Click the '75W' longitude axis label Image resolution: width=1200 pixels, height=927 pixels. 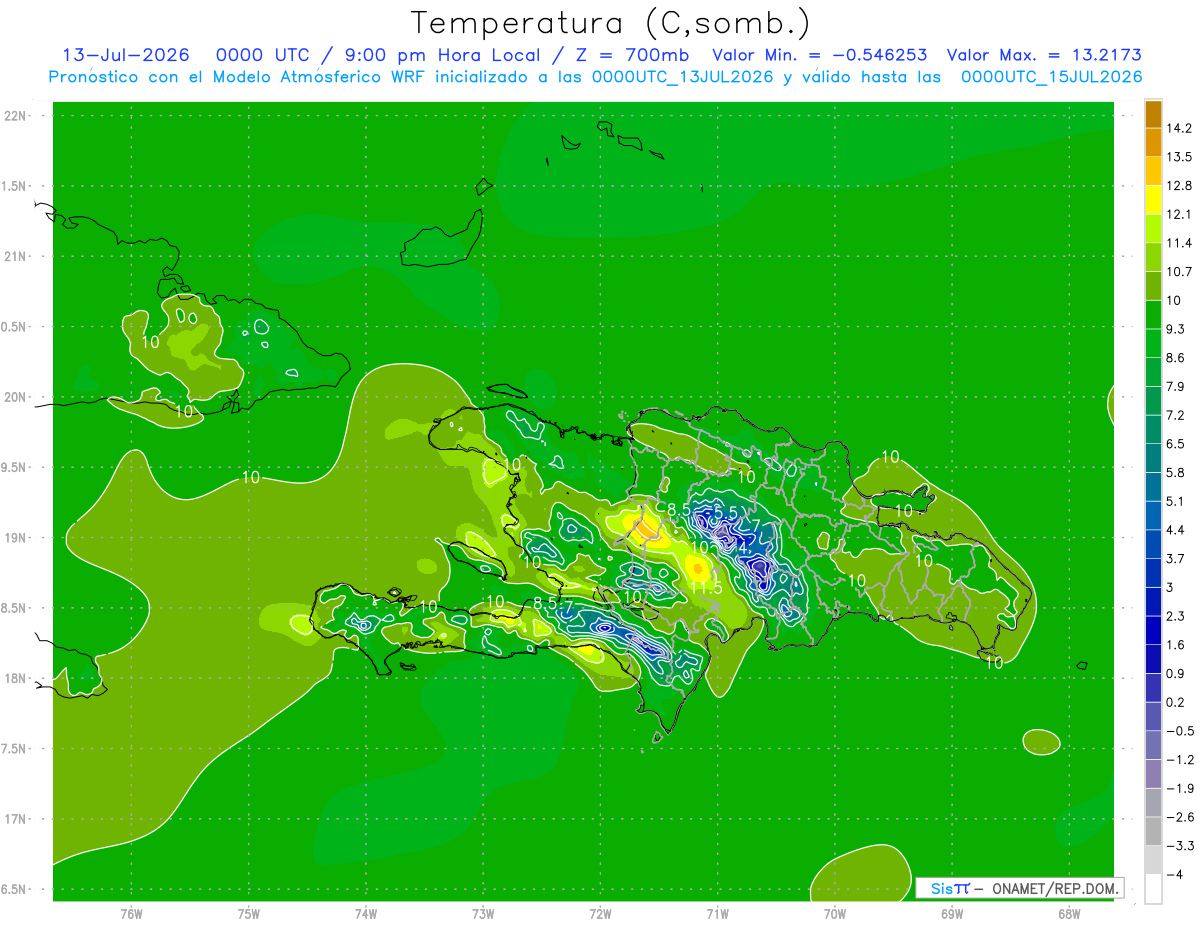click(x=249, y=914)
